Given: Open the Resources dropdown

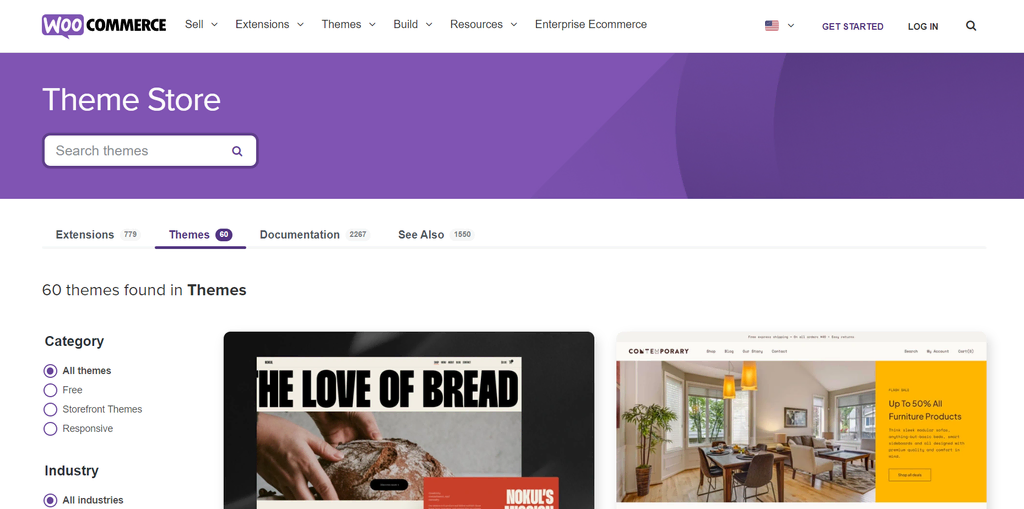Looking at the screenshot, I should (483, 24).
